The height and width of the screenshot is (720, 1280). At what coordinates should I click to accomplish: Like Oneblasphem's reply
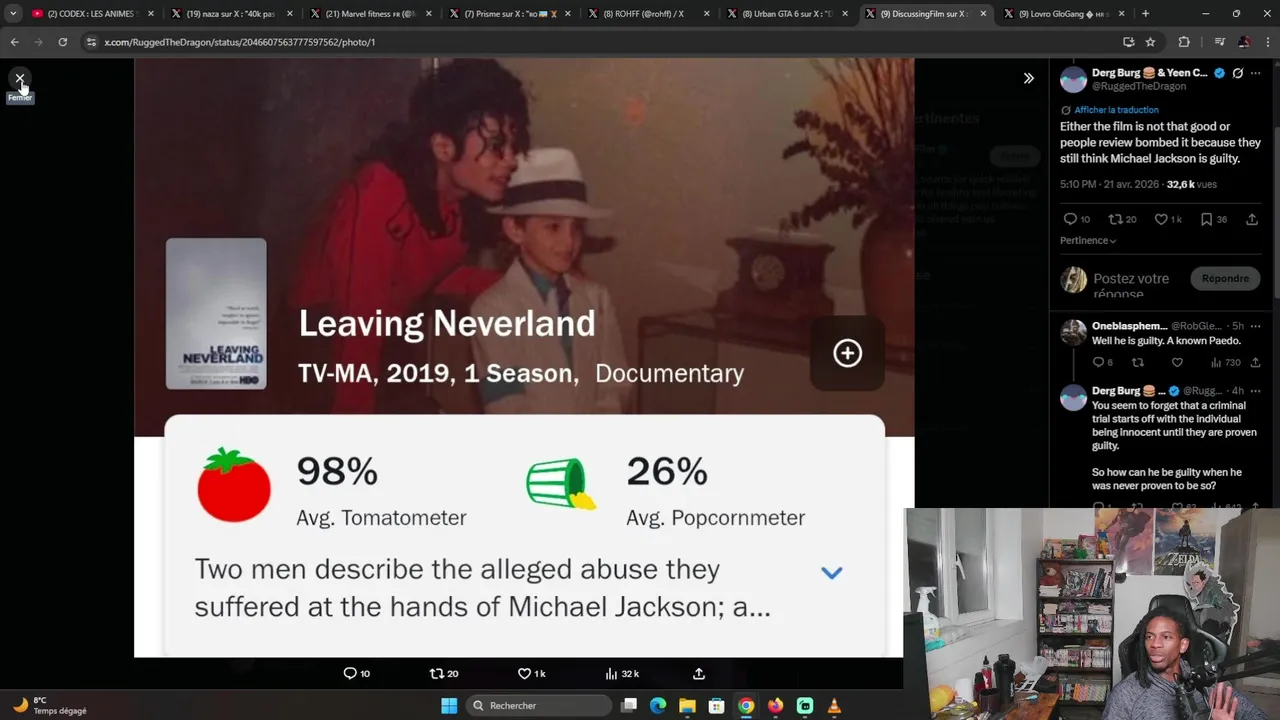pos(1177,363)
